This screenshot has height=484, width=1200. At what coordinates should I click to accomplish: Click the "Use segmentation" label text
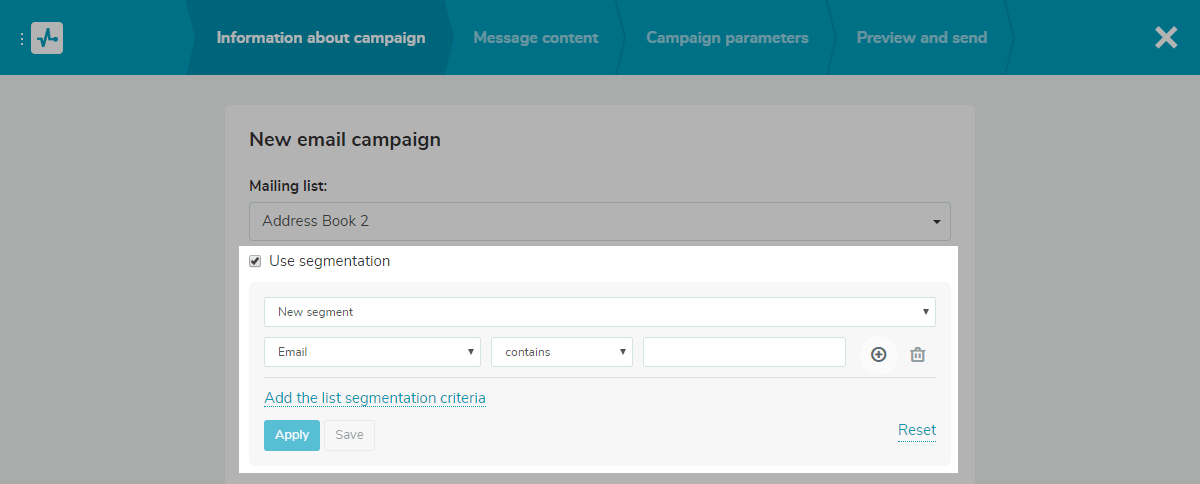pyautogui.click(x=329, y=261)
